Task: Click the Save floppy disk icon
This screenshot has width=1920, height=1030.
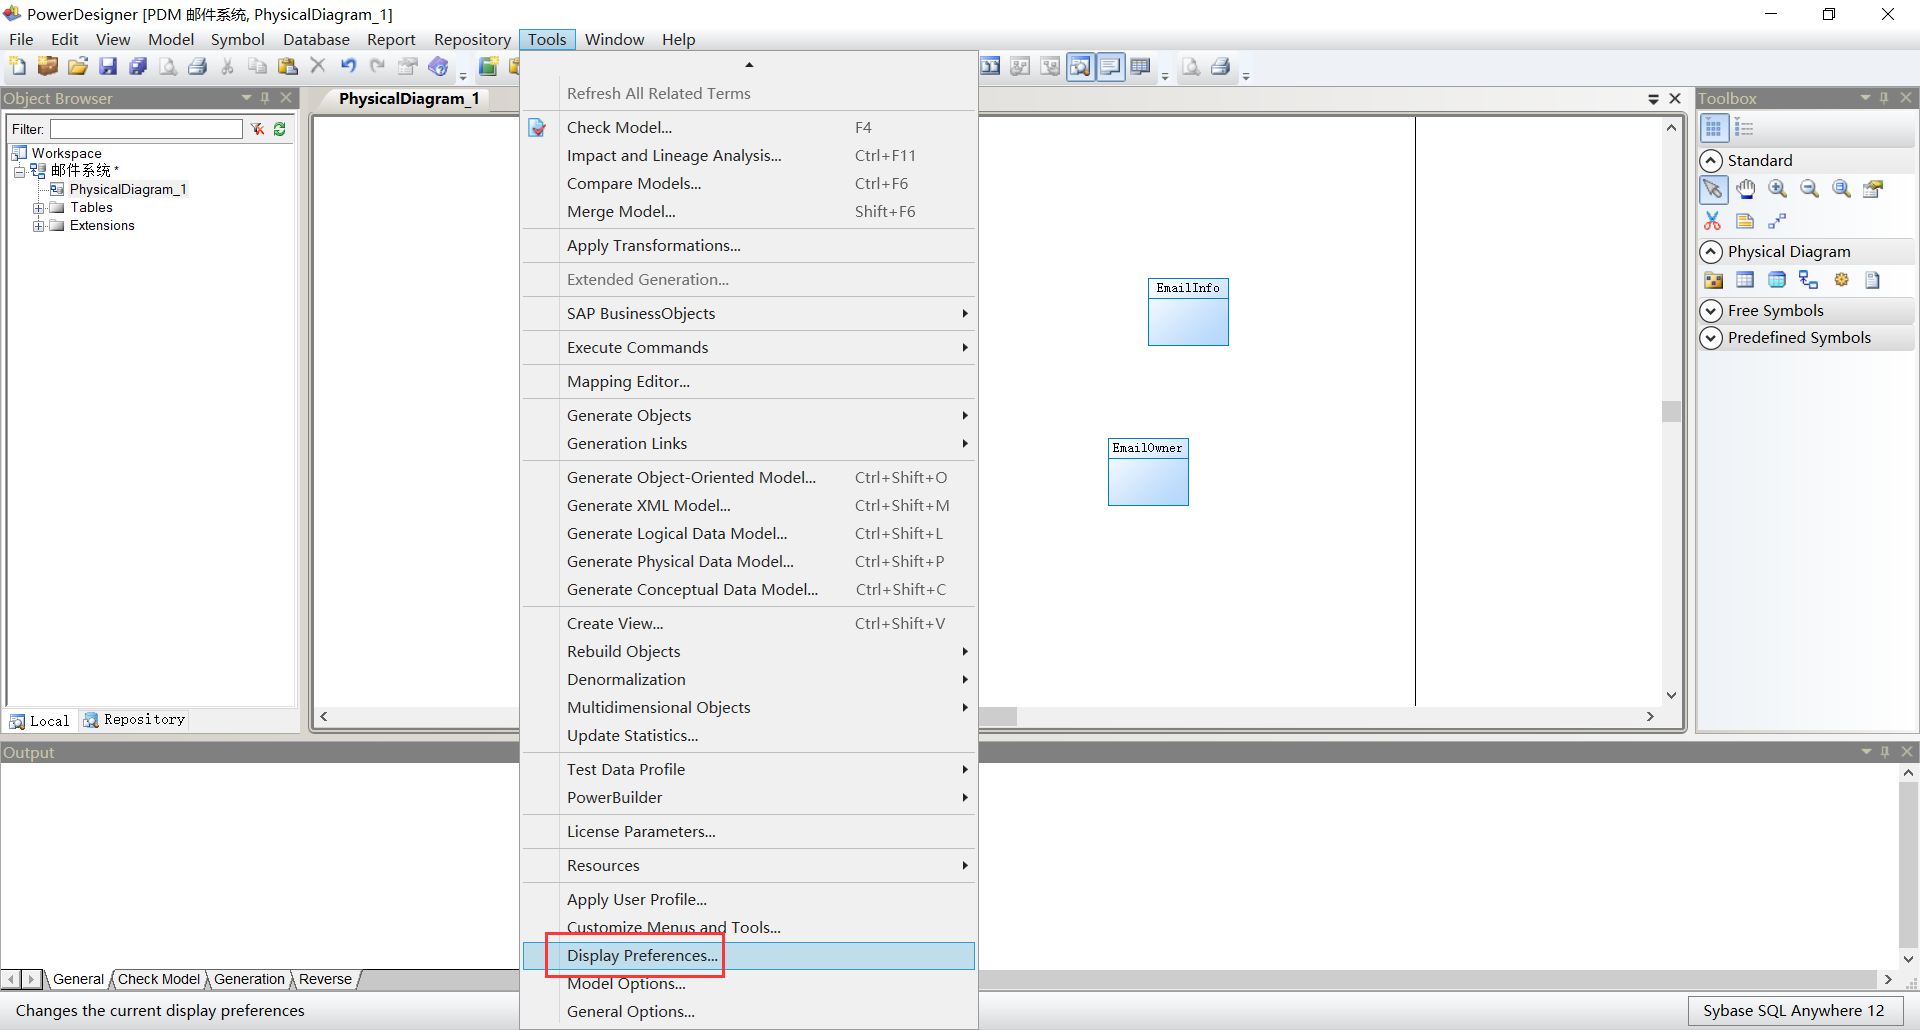Action: [108, 67]
